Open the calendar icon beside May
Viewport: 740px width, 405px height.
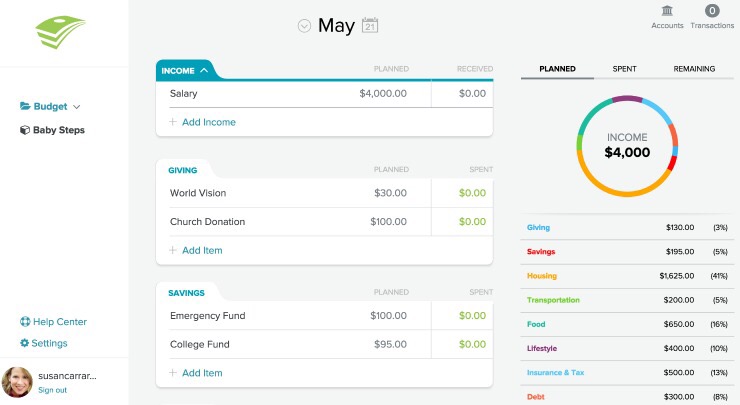click(369, 26)
